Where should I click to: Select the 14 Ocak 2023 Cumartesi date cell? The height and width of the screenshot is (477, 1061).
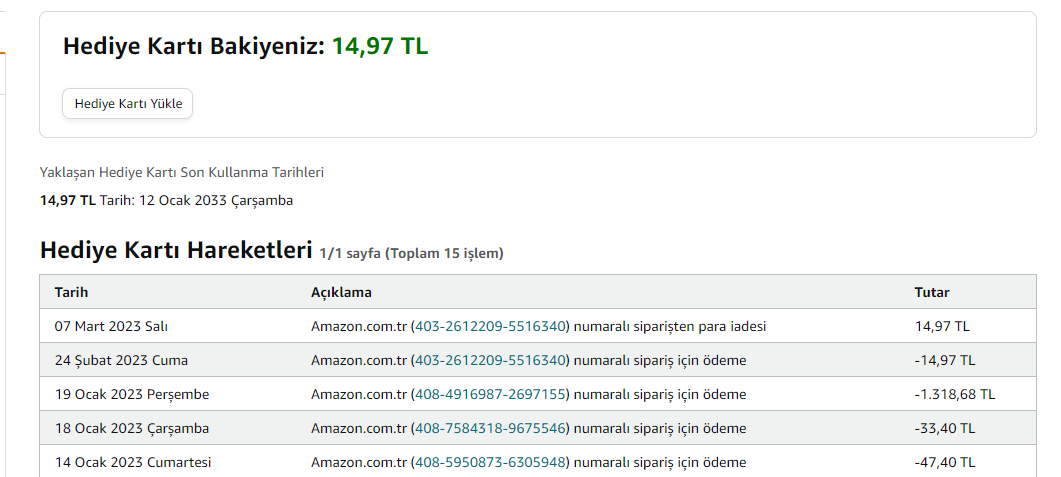pos(133,462)
